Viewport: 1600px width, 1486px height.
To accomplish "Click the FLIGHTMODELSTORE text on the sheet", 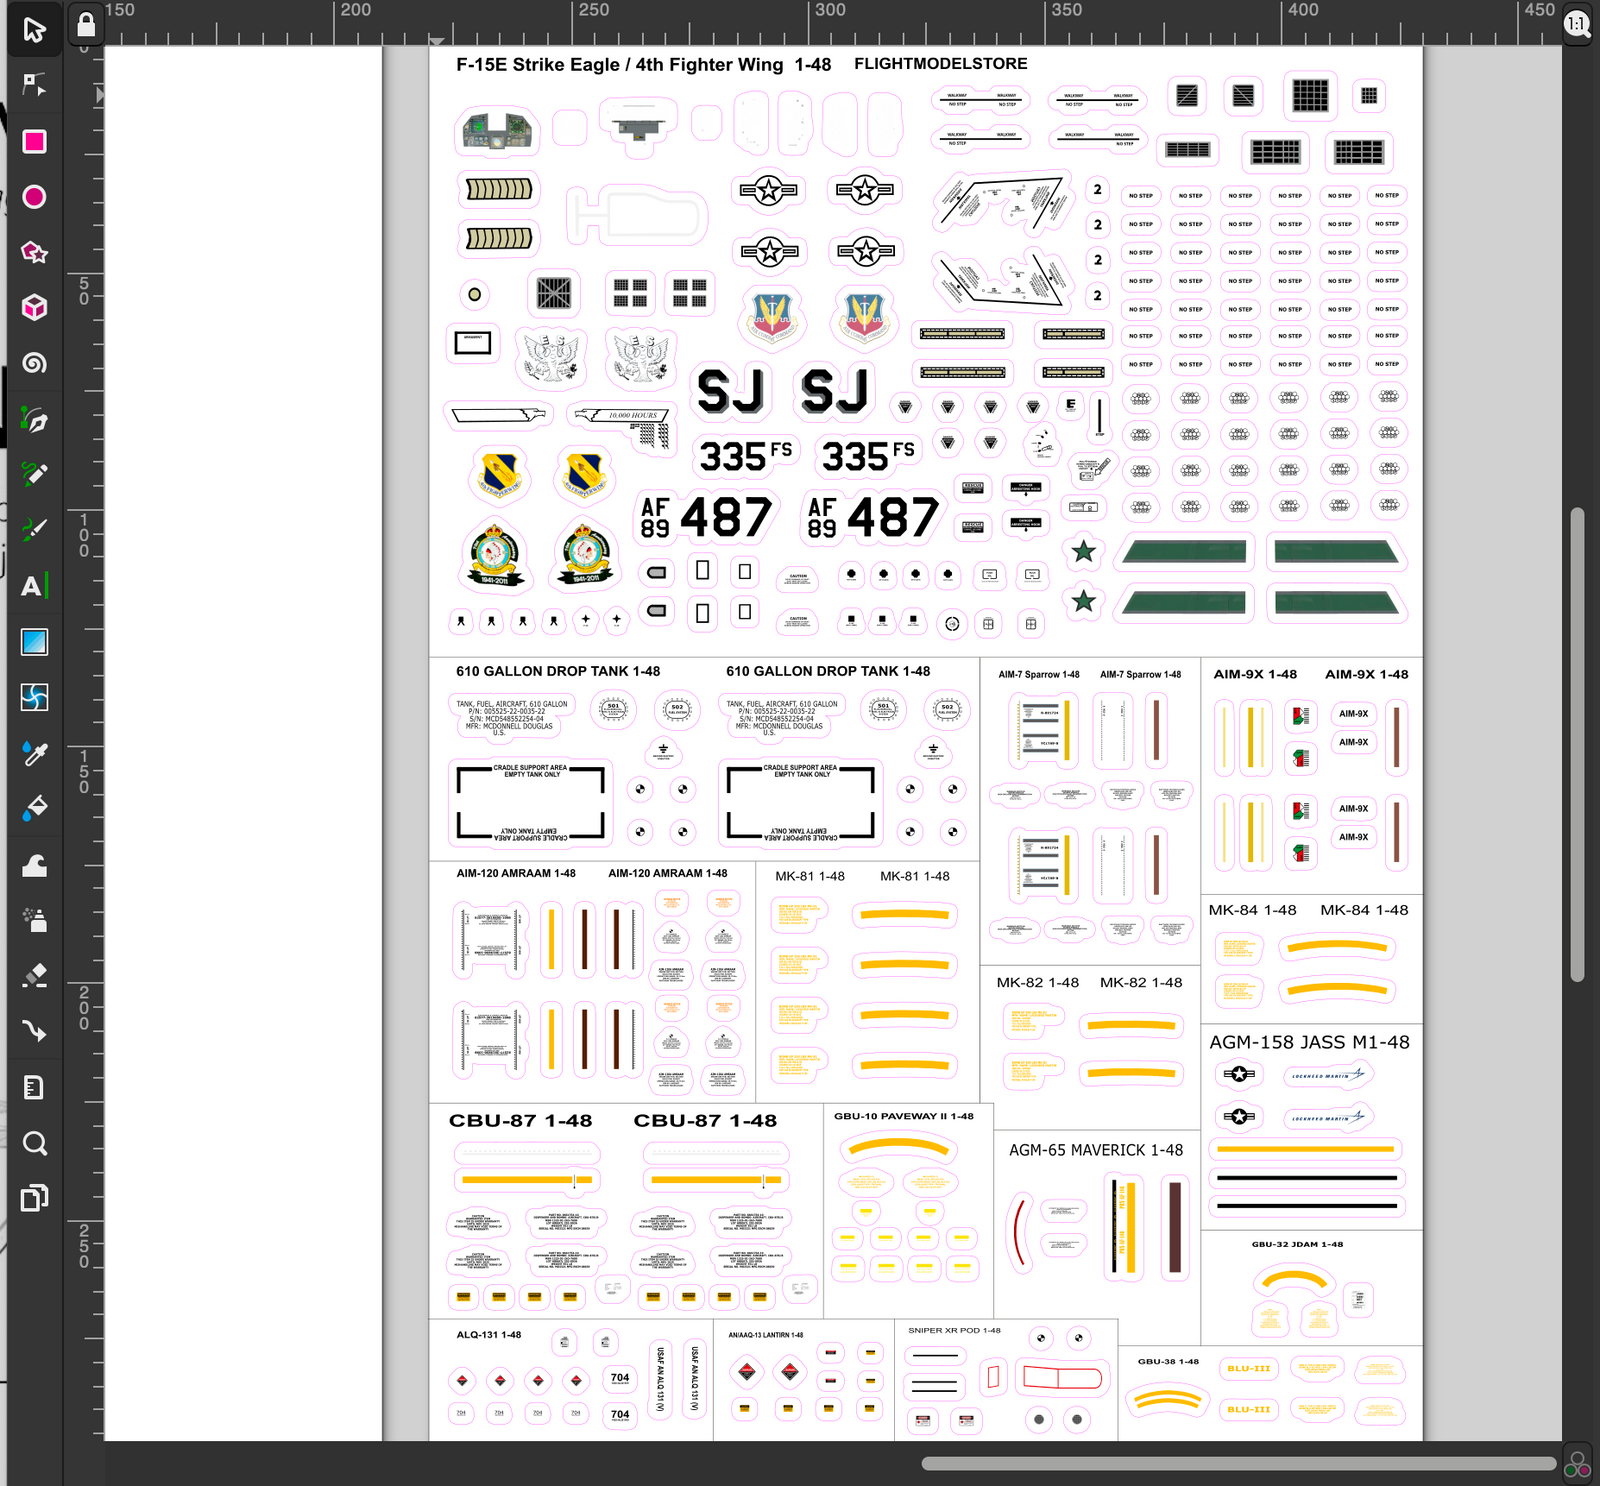I will (940, 64).
